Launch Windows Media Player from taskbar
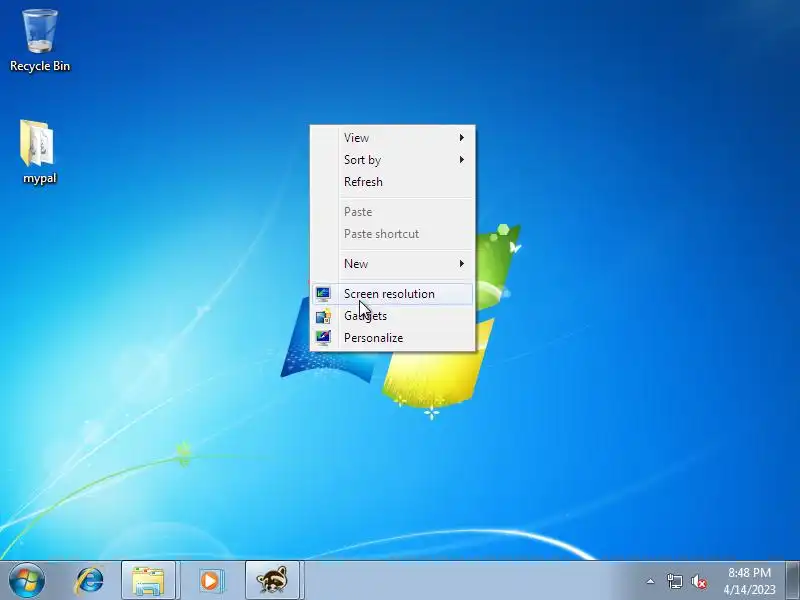800x600 pixels. pyautogui.click(x=210, y=580)
